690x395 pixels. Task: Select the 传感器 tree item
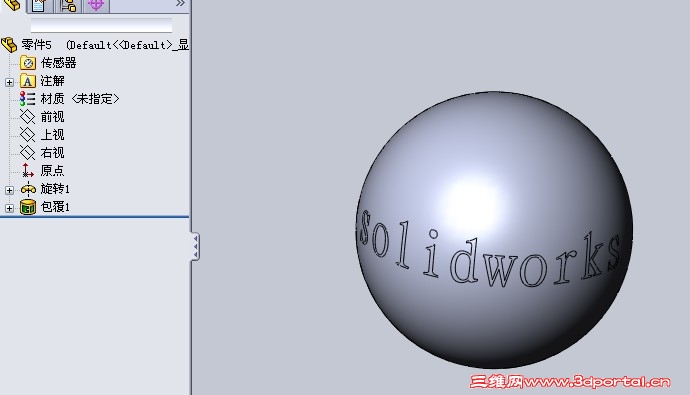click(58, 63)
